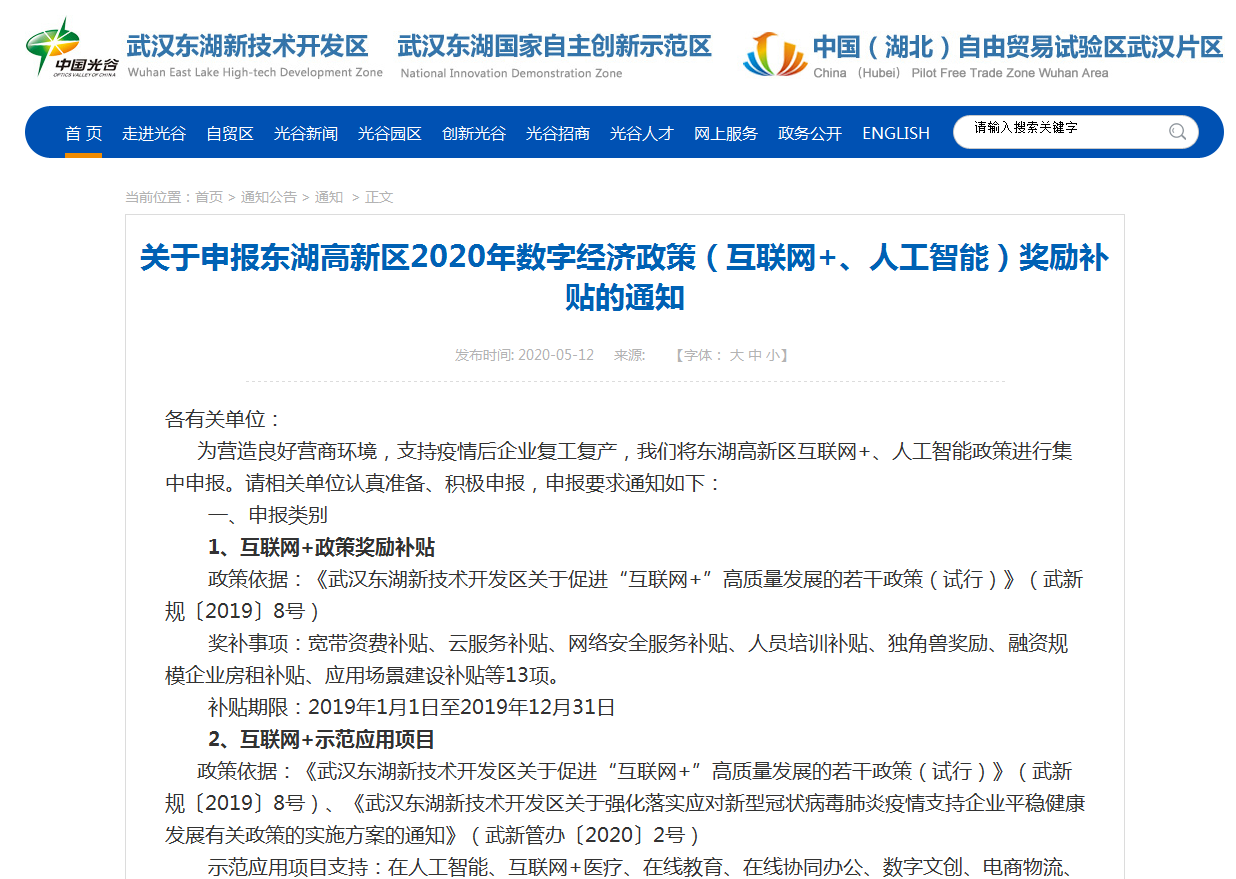The width and height of the screenshot is (1236, 879).
Task: Open the 政务公开 menu item
Action: point(810,133)
